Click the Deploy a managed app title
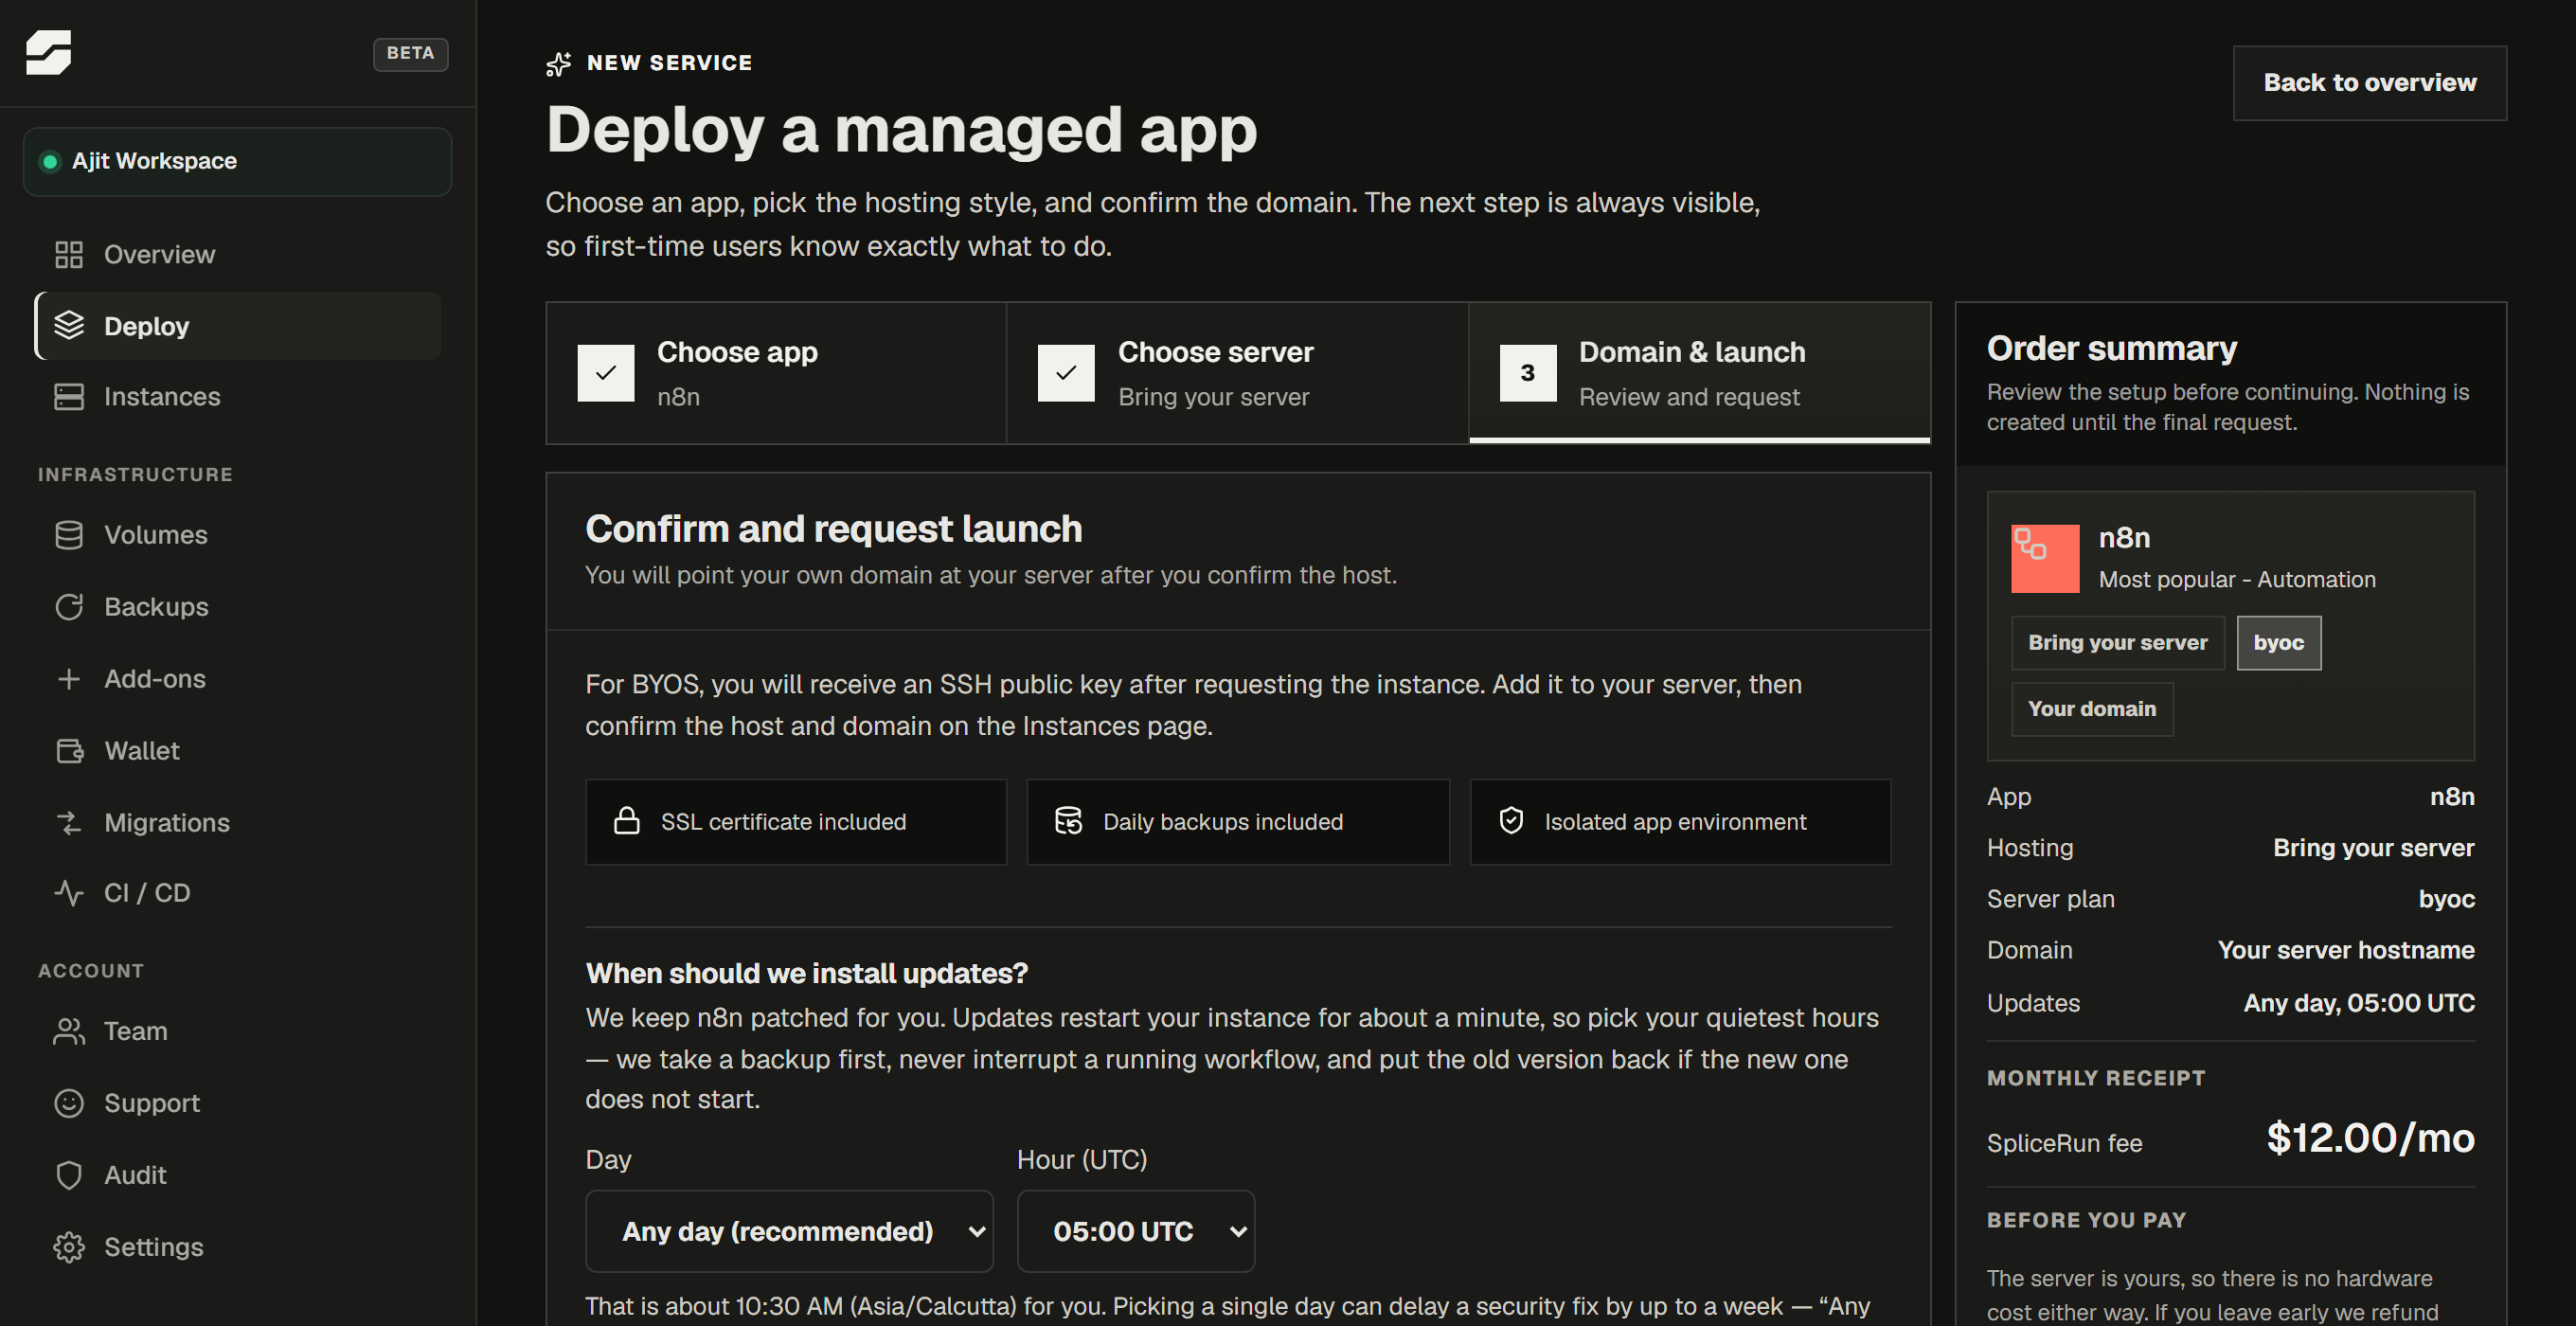Screen dimensions: 2576x1326 click(902, 131)
